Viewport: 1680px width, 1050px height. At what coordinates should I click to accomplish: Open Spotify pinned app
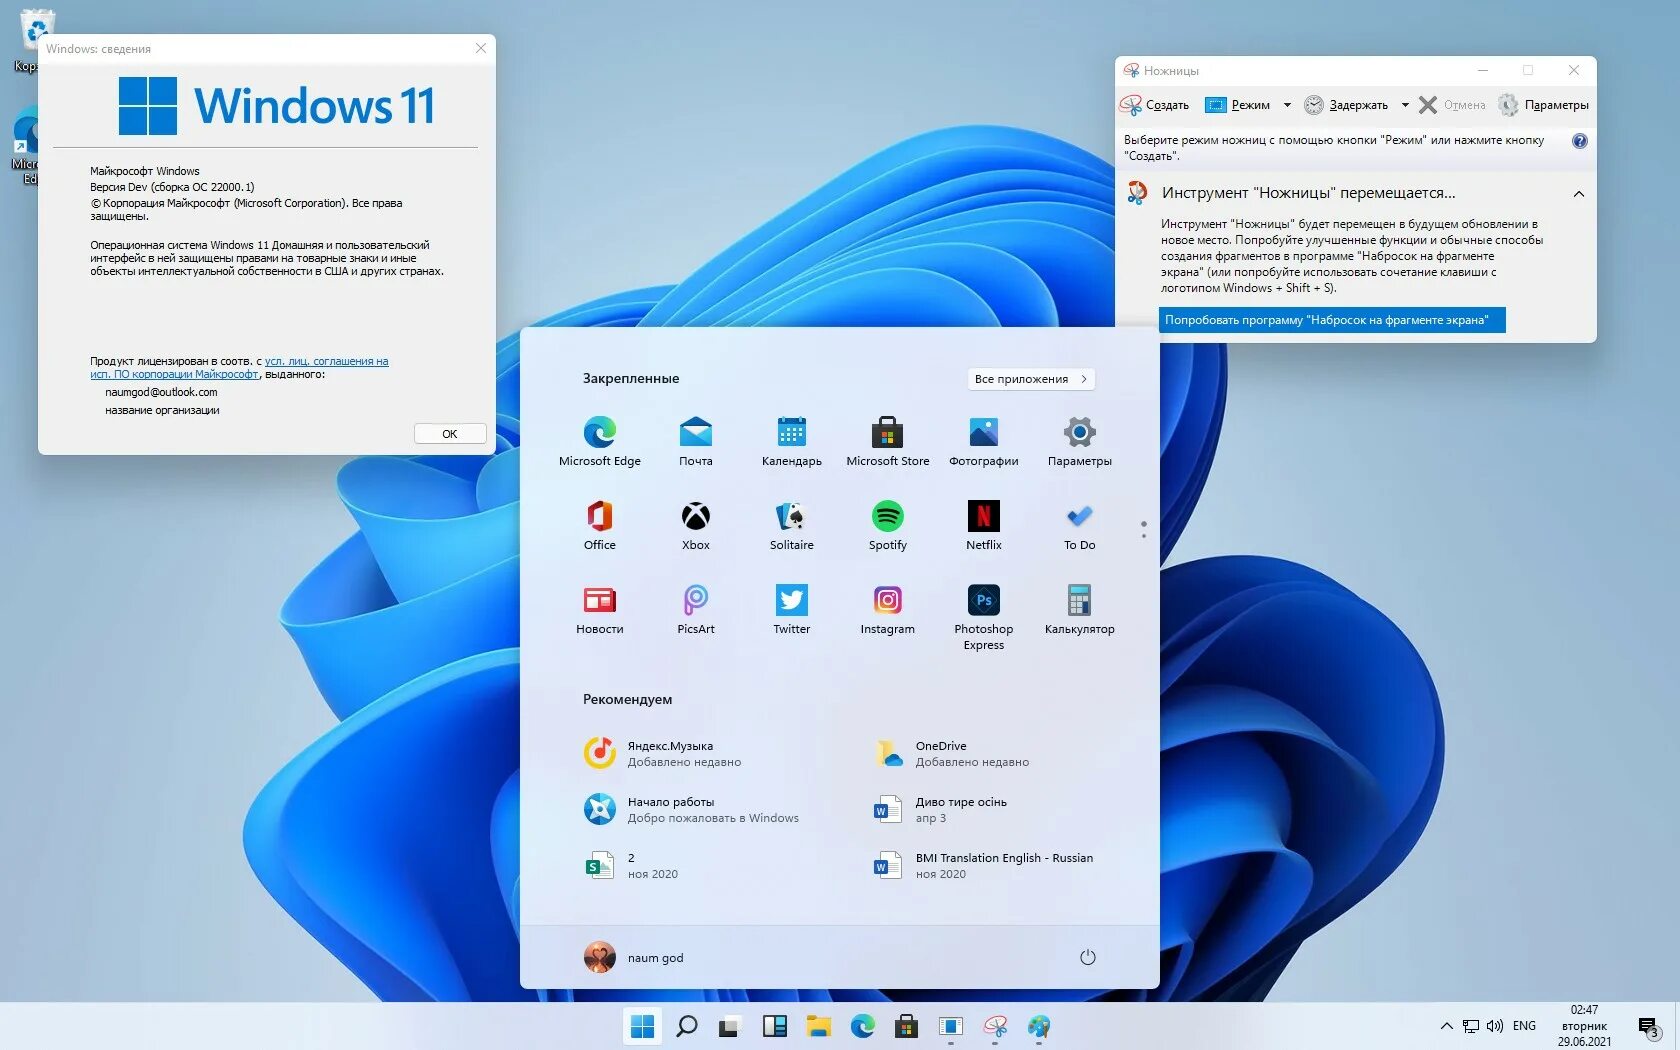[x=887, y=525]
